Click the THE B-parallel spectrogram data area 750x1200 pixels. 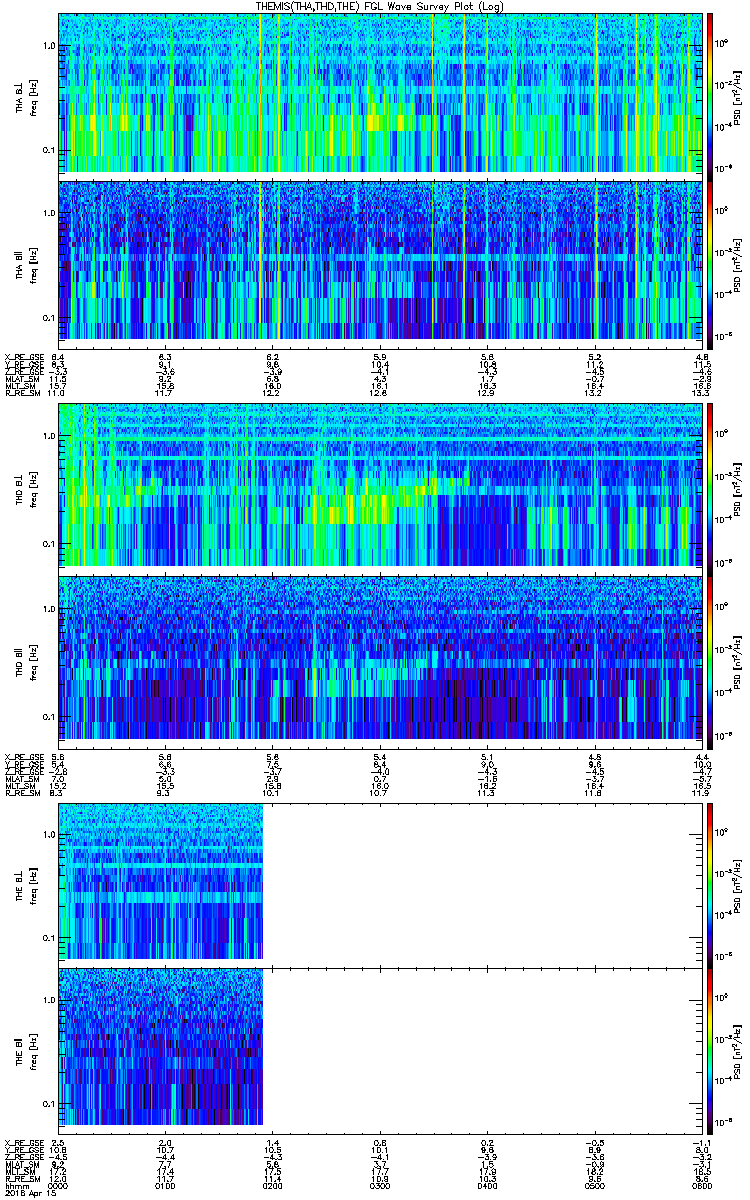(x=161, y=1049)
